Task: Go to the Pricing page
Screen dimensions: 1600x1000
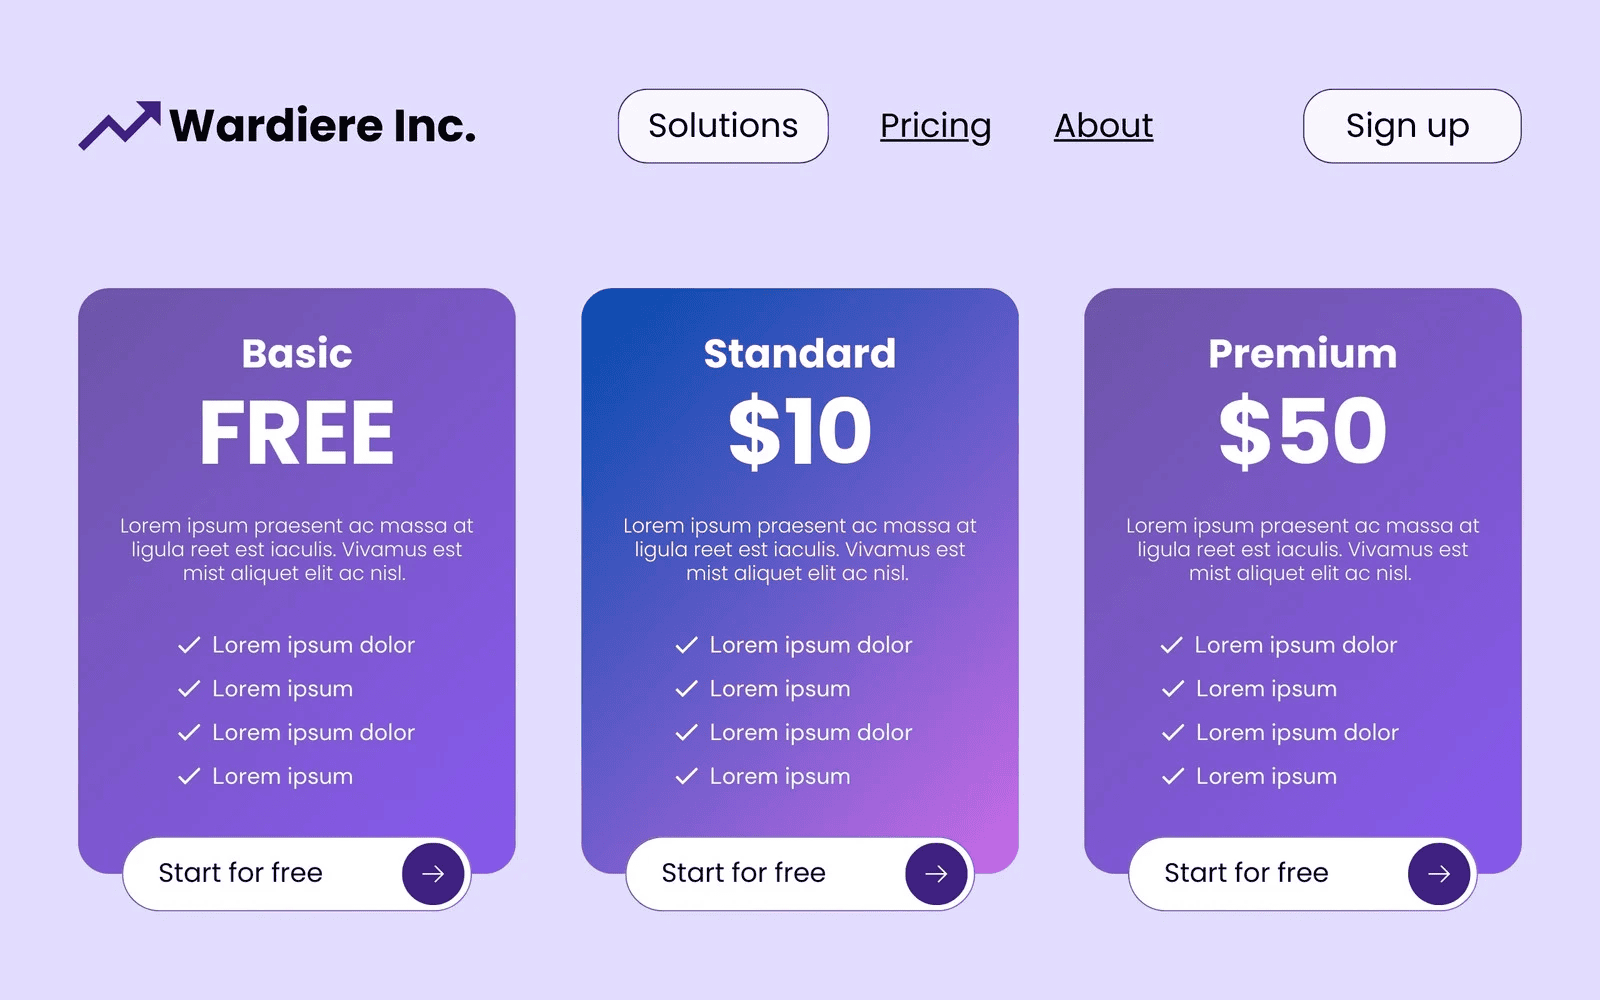Action: click(x=935, y=126)
